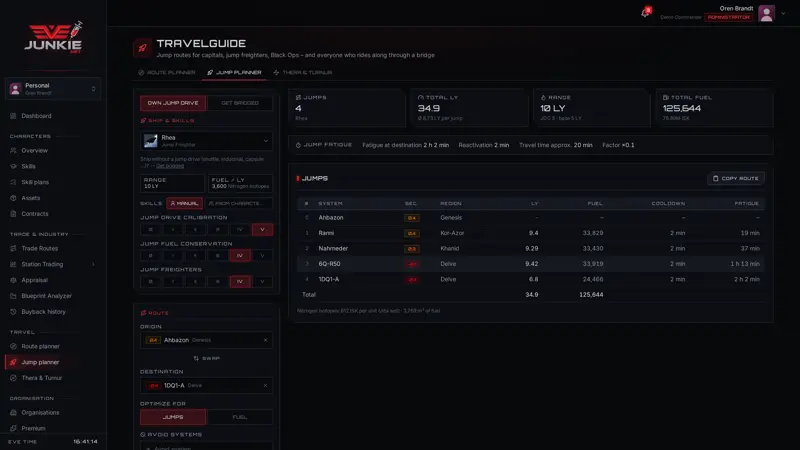Open the notifications bell icon
The width and height of the screenshot is (800, 450).
[645, 13]
